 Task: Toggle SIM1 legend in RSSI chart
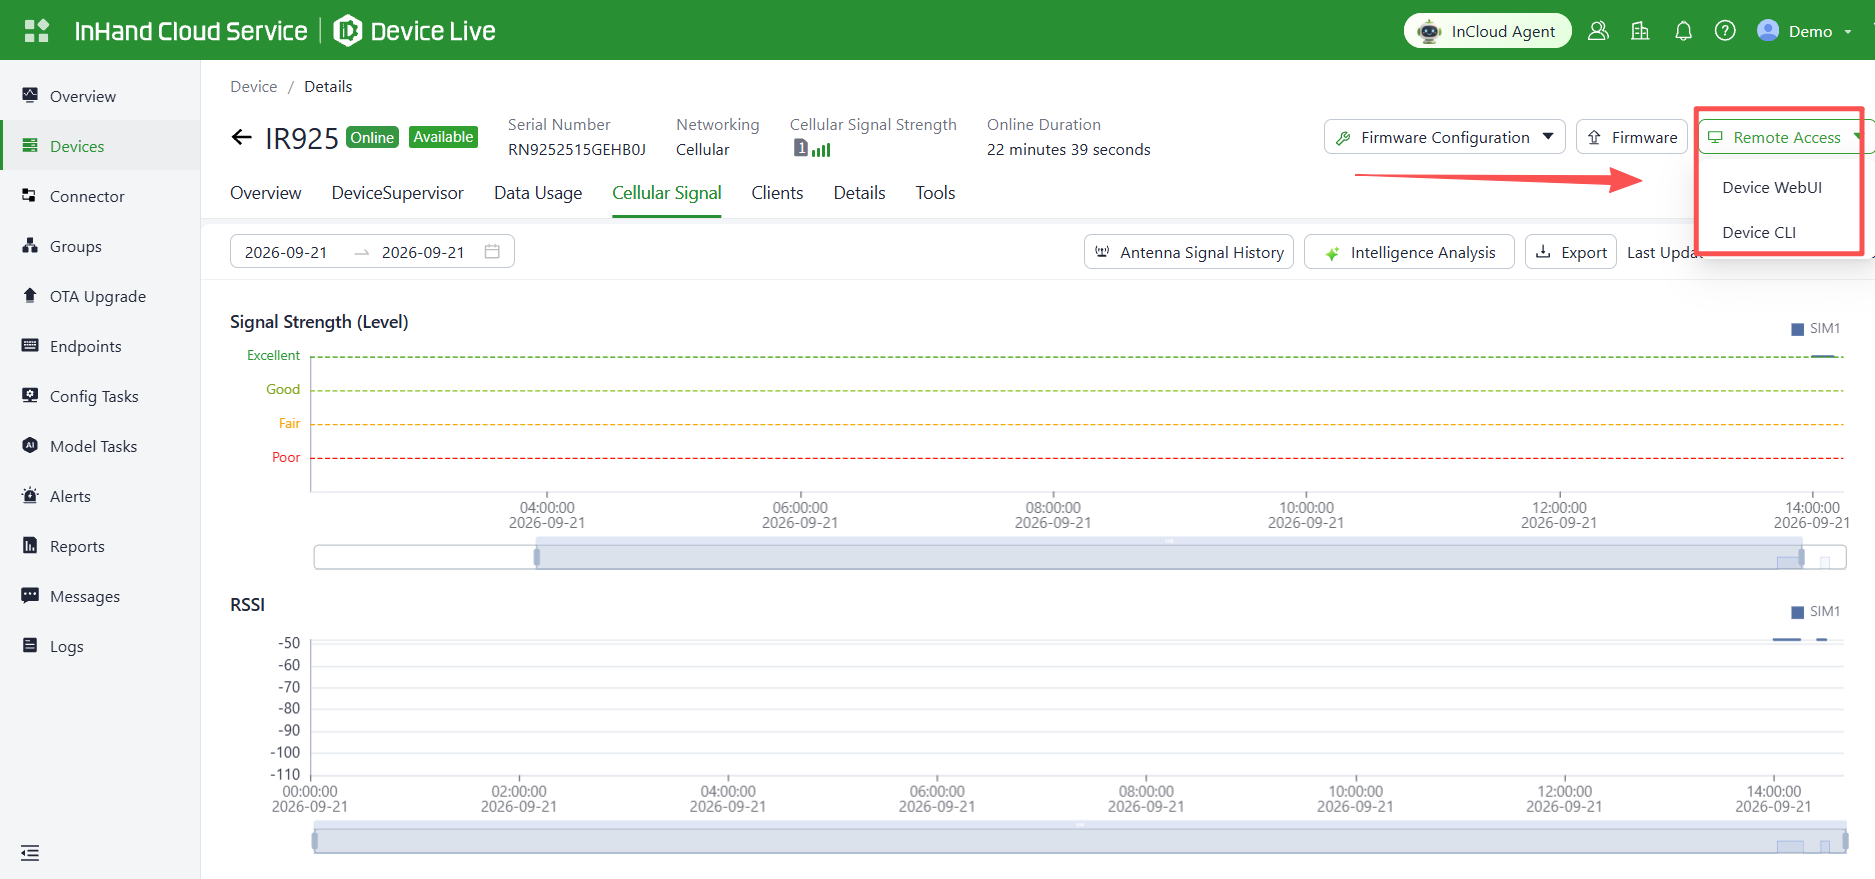click(1816, 611)
